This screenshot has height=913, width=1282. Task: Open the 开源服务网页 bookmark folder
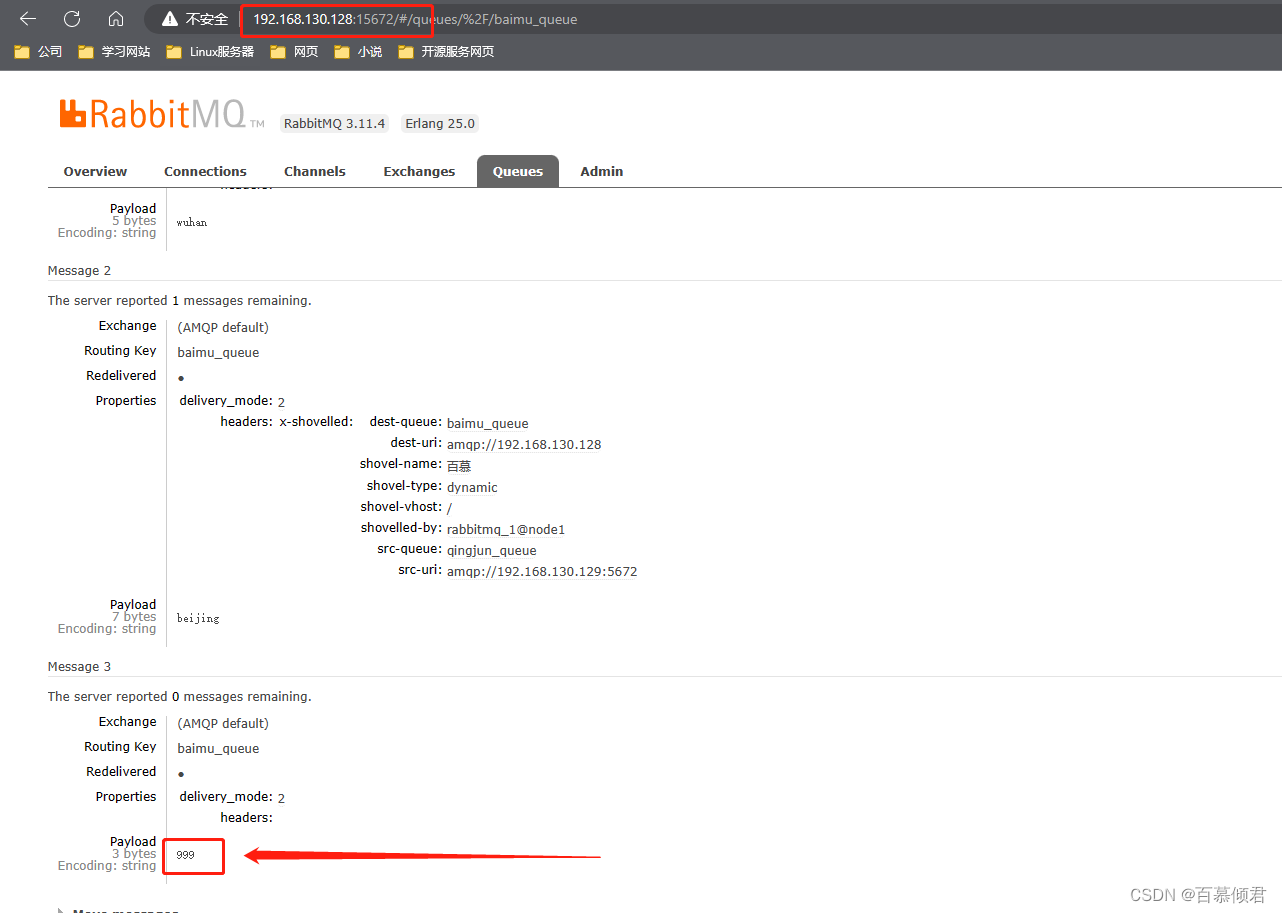click(446, 52)
